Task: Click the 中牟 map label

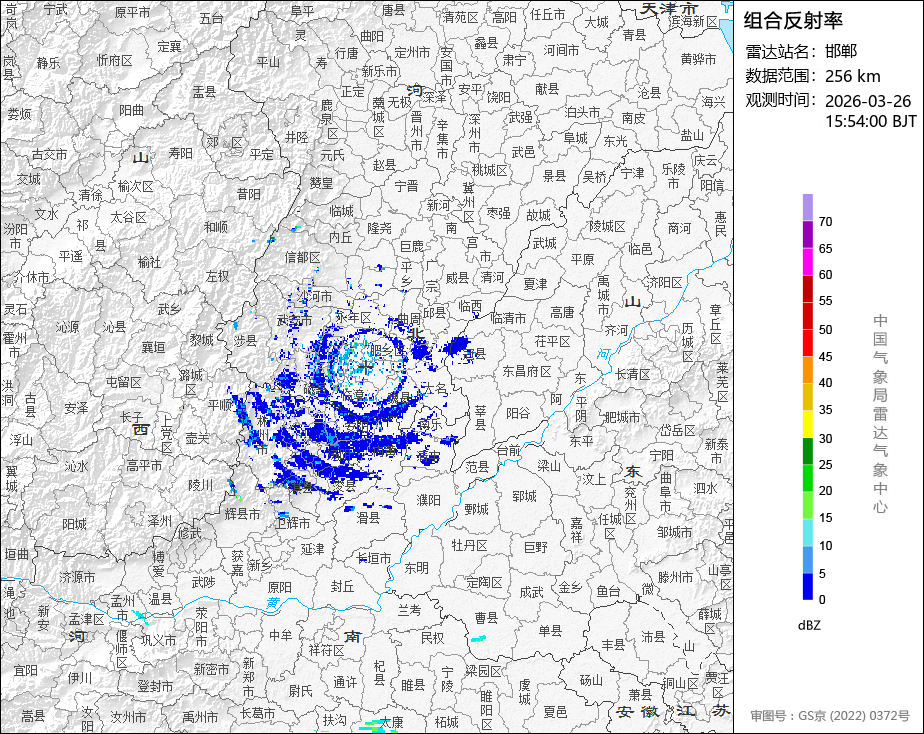Action: click(280, 635)
